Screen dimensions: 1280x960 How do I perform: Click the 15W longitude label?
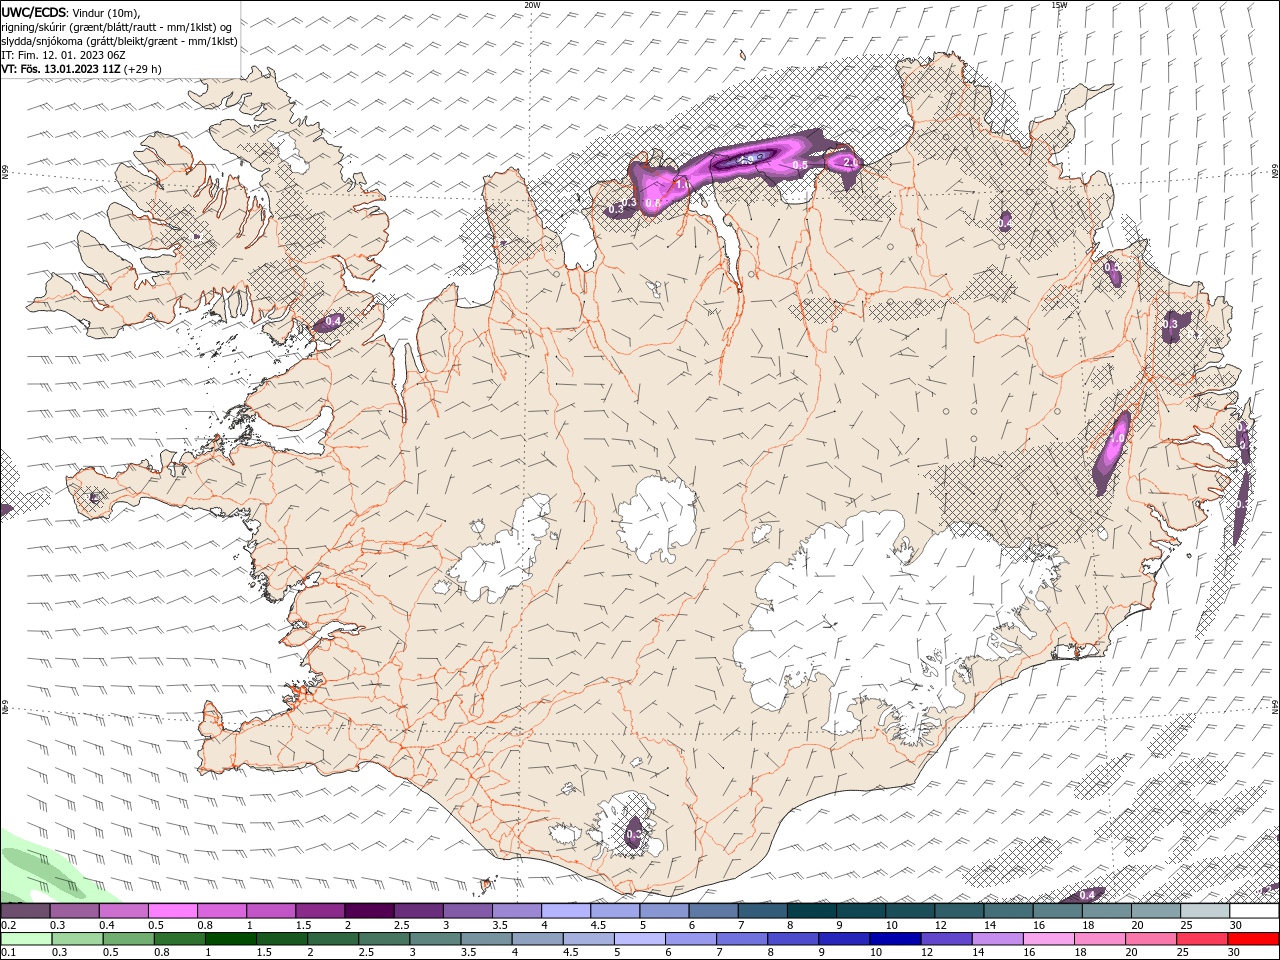tap(1060, 5)
